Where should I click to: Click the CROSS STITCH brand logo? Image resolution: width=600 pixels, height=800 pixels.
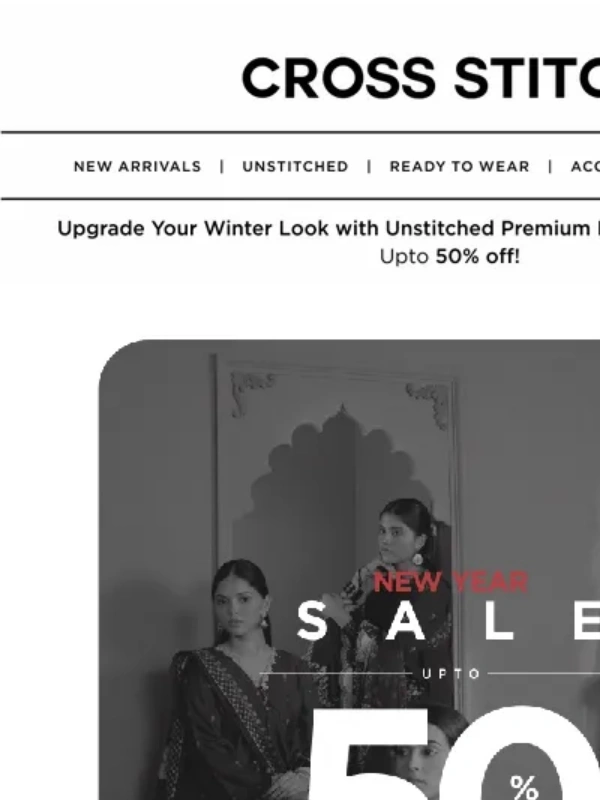(x=420, y=78)
